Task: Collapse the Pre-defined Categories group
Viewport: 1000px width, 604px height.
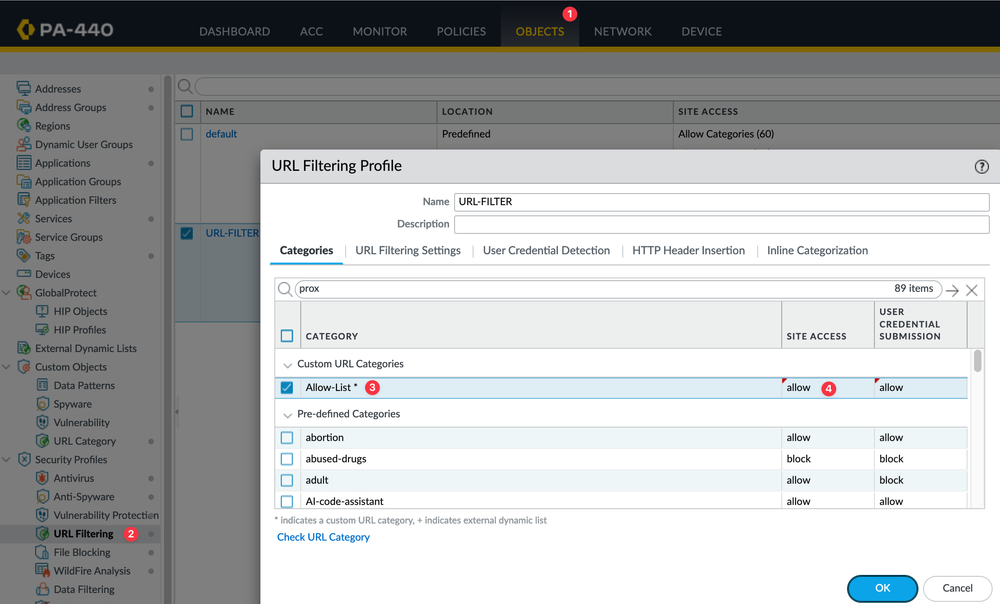Action: 288,414
